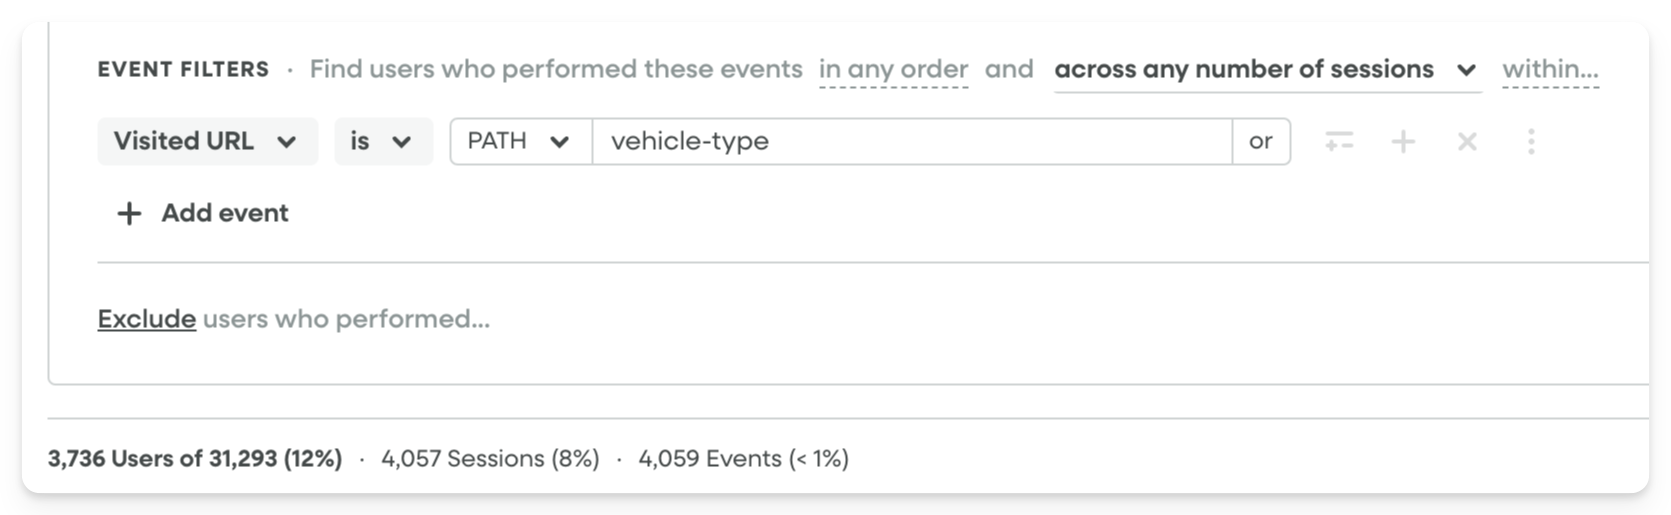Image resolution: width=1671 pixels, height=515 pixels.
Task: Click the add property filter icon
Action: 1339,142
